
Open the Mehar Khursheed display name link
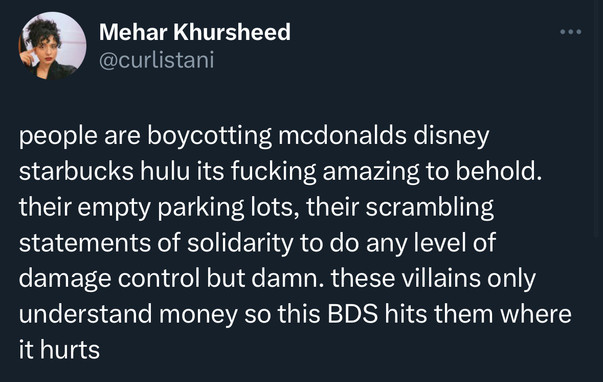click(195, 32)
